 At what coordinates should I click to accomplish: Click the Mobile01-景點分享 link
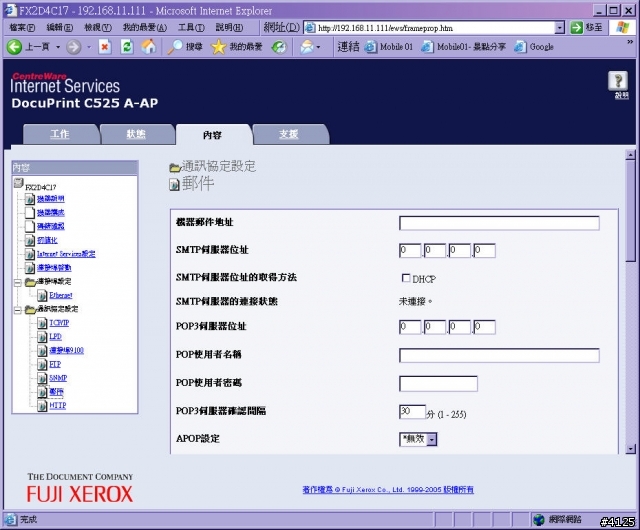pyautogui.click(x=471, y=47)
